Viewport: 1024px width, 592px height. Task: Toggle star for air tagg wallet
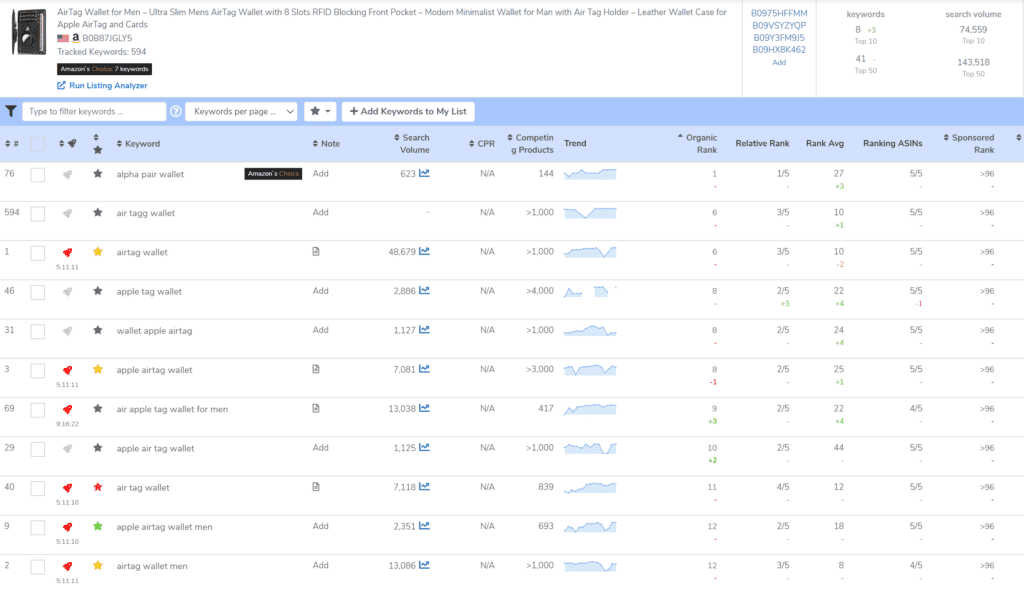click(x=98, y=212)
